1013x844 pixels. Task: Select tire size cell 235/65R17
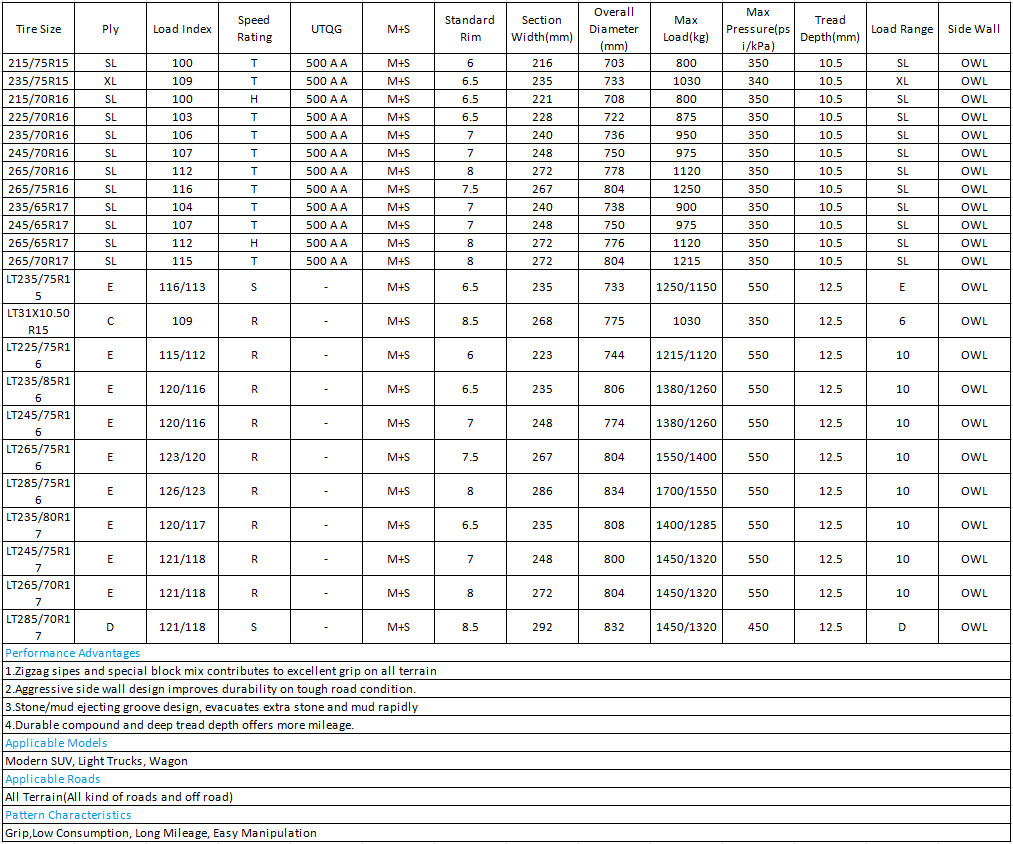[x=38, y=207]
